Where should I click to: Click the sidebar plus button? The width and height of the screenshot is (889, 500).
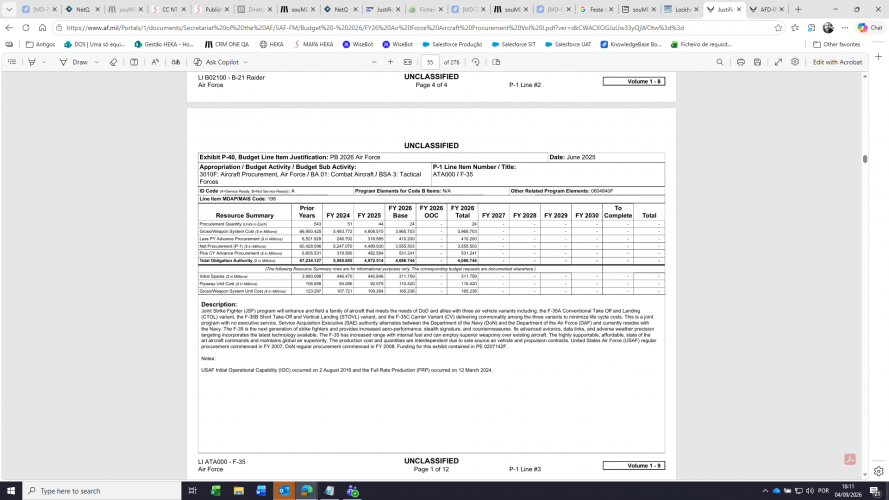tap(878, 57)
